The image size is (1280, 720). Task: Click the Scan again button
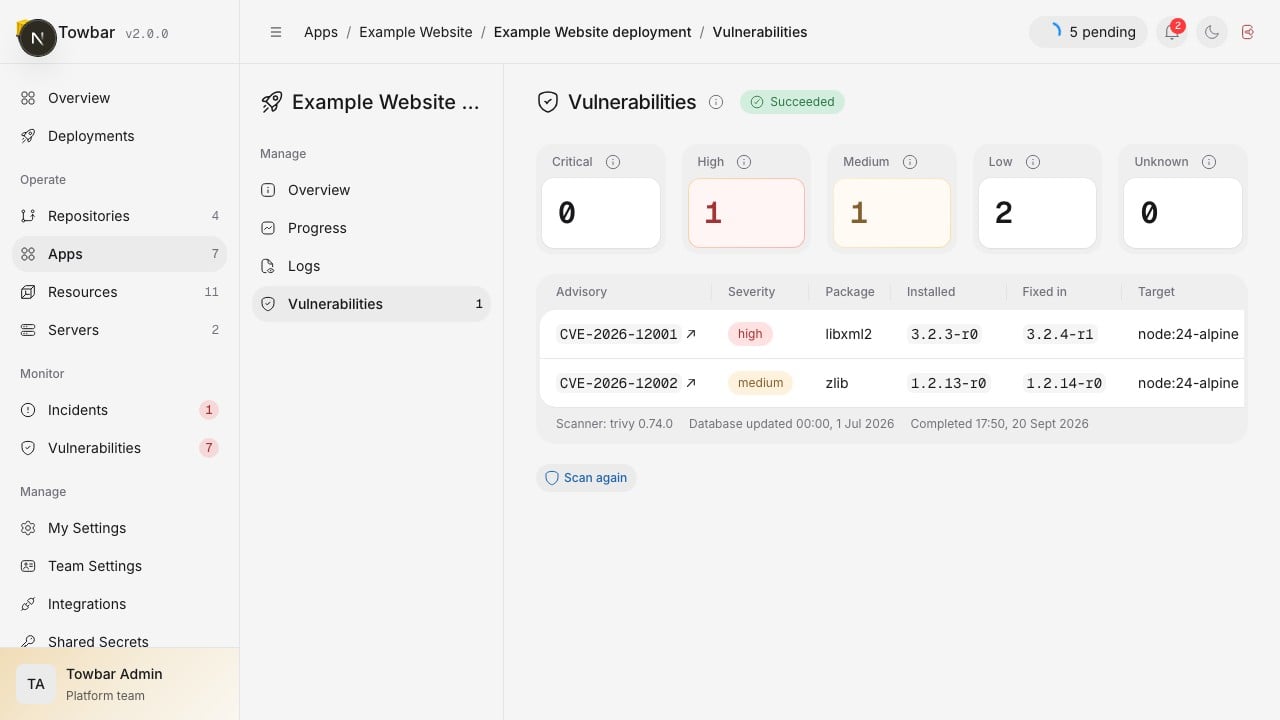(x=586, y=478)
